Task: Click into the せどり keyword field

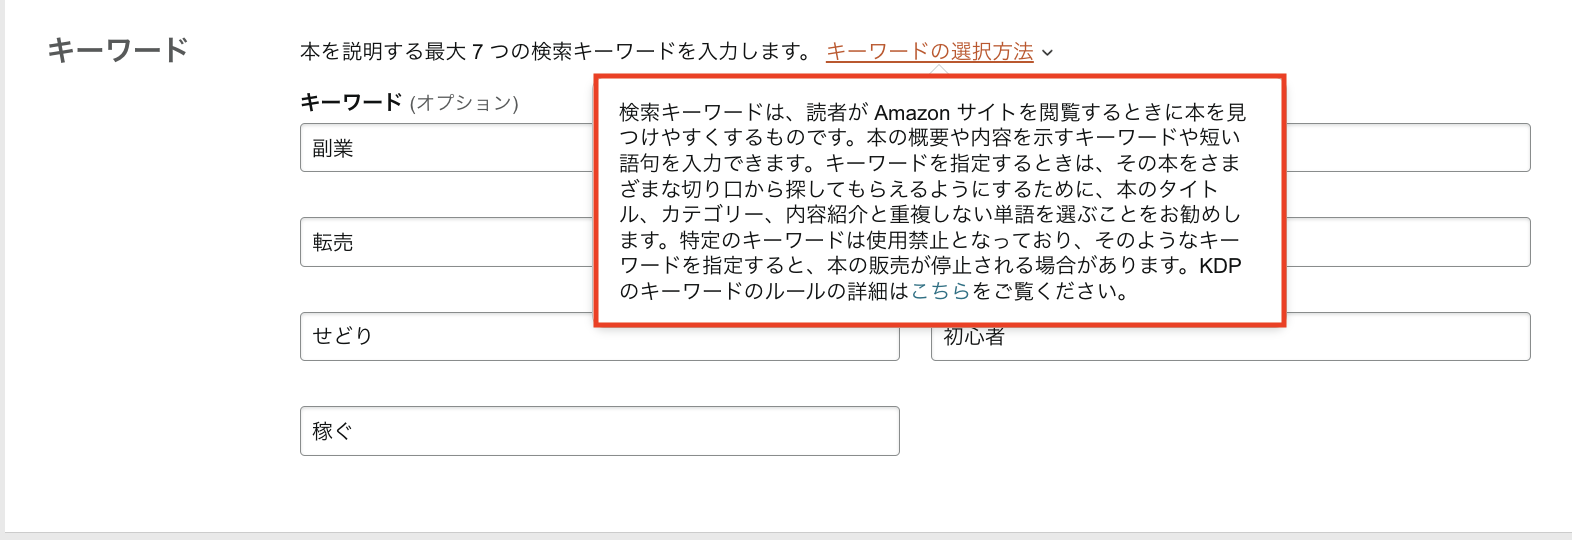Action: point(599,336)
